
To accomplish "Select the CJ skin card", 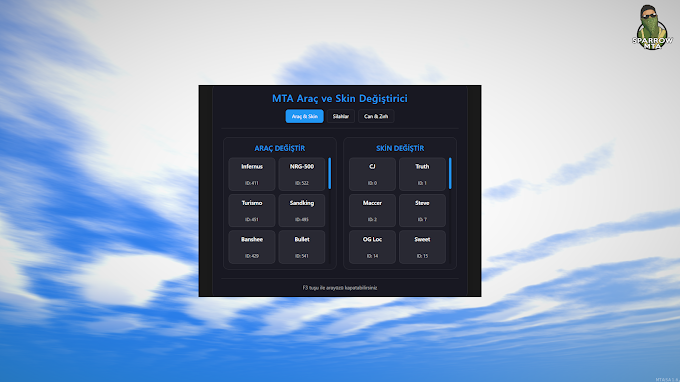I will tap(373, 174).
